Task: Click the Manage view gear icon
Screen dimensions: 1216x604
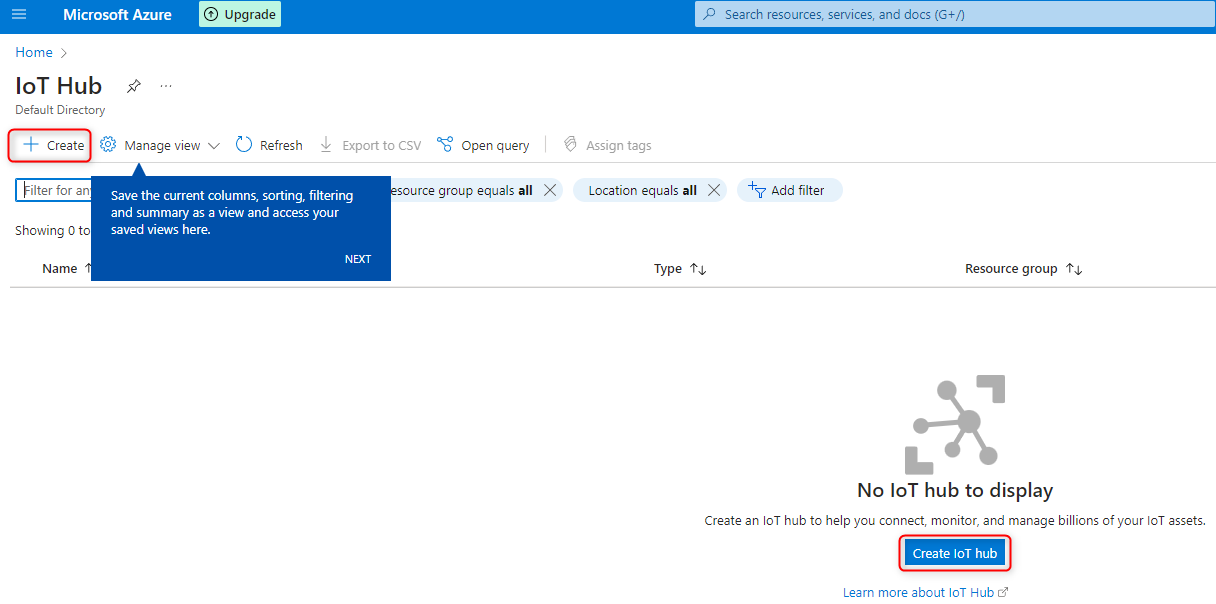Action: click(x=108, y=145)
